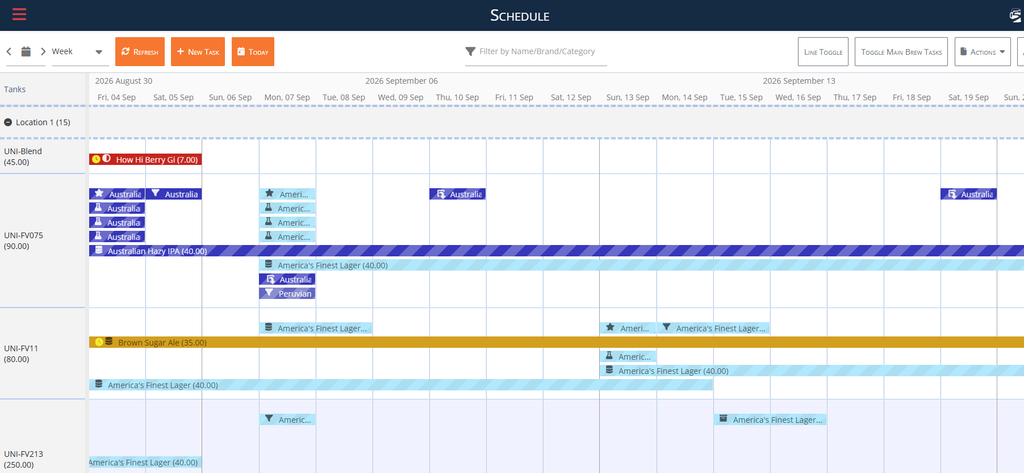The height and width of the screenshot is (473, 1024).
Task: Select the UNI-FV075 (90.00) tank label
Action: point(24,241)
